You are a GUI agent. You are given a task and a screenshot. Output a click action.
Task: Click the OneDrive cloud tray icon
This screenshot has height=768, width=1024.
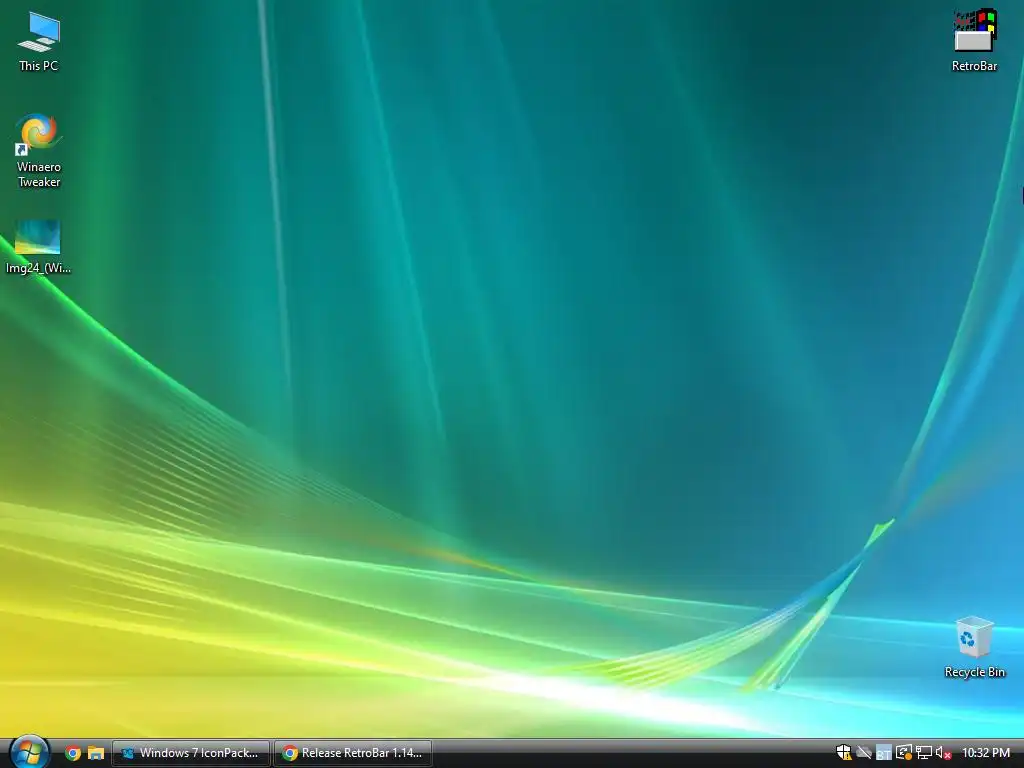click(864, 753)
